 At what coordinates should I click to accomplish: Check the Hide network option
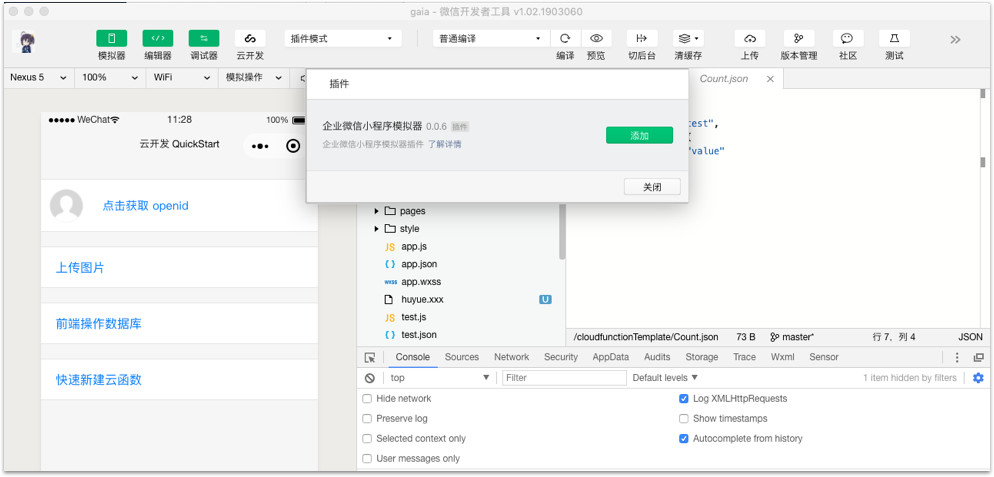(x=367, y=399)
